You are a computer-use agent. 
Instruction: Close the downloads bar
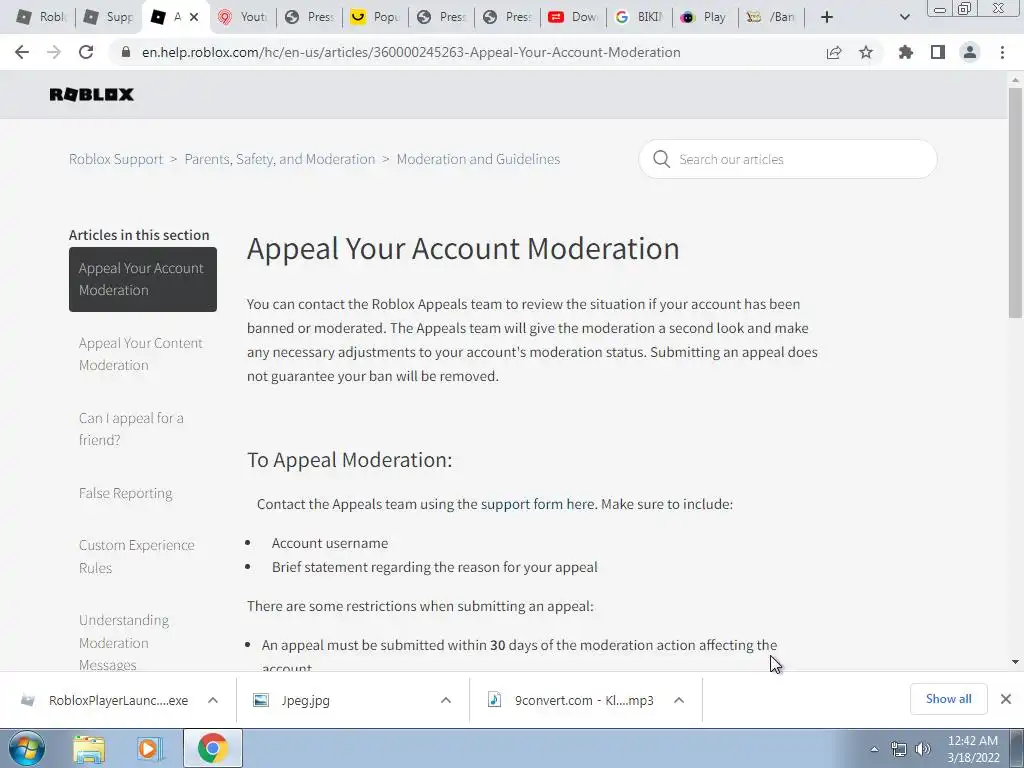1006,699
